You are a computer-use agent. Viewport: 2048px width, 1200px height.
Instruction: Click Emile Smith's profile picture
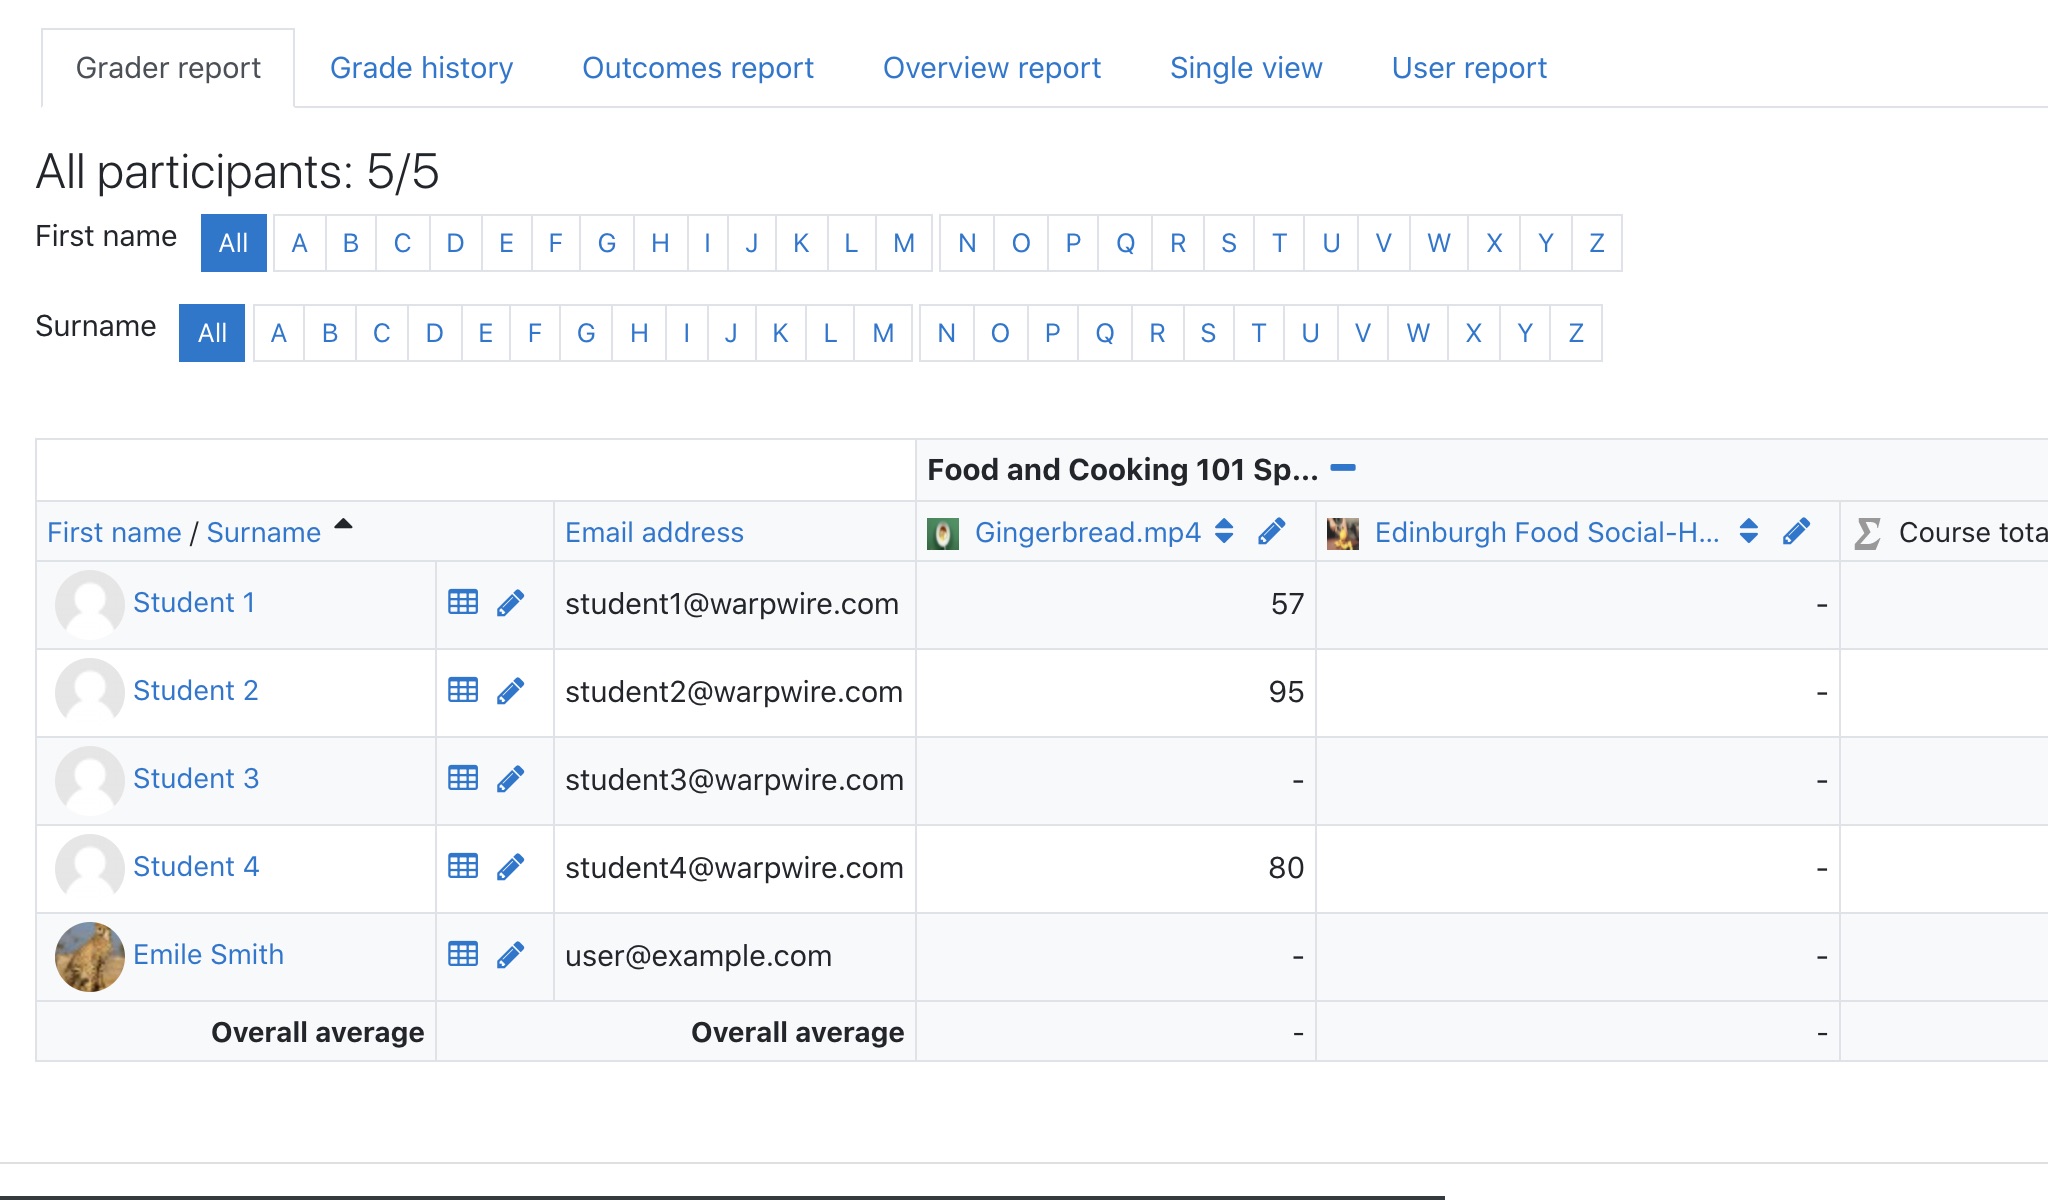(90, 956)
